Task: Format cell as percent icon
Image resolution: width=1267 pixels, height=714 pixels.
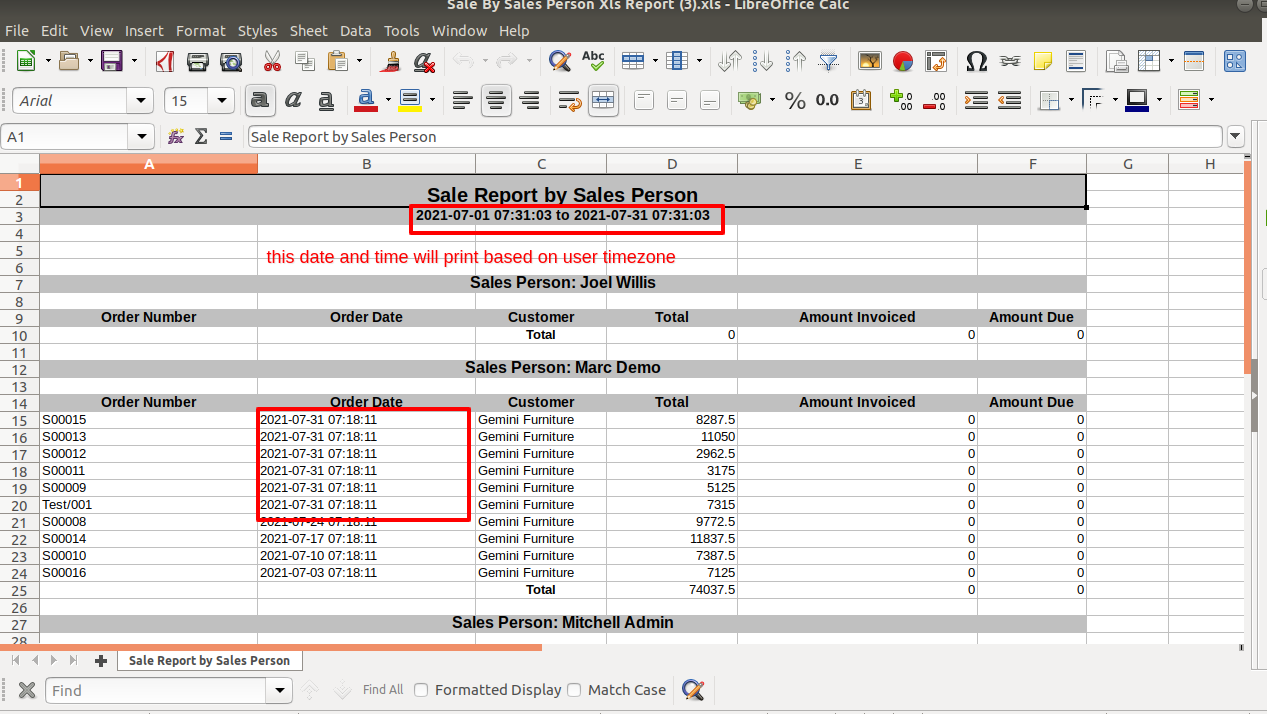Action: [x=795, y=100]
